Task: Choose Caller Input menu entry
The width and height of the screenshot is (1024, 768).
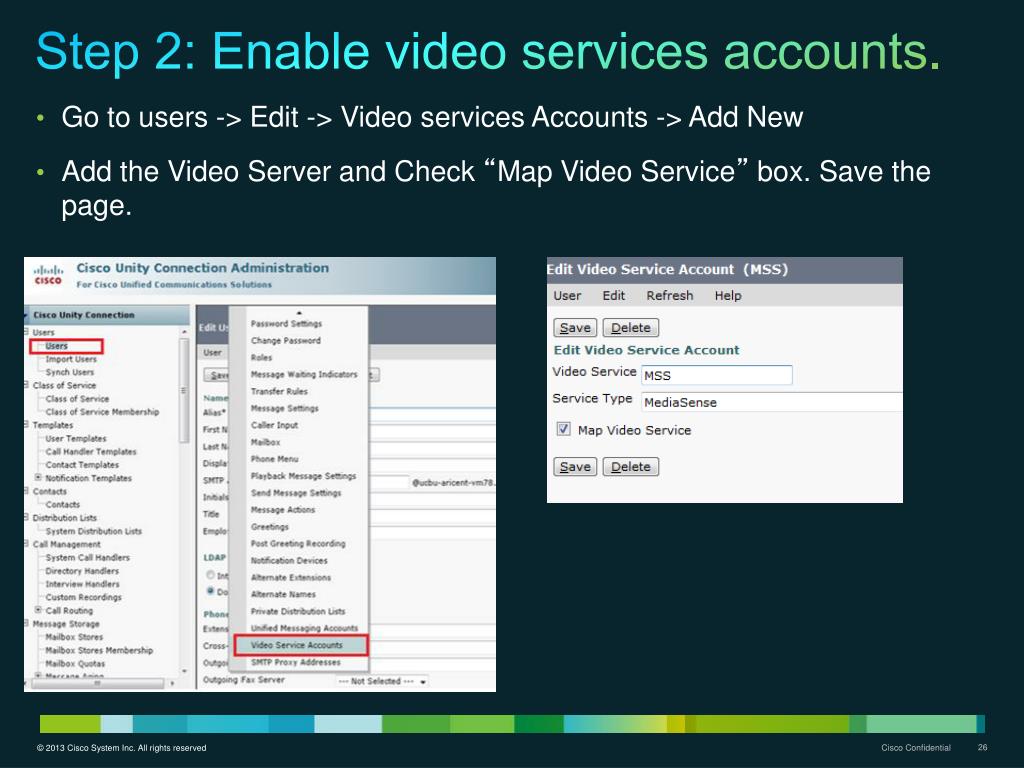Action: pyautogui.click(x=274, y=425)
